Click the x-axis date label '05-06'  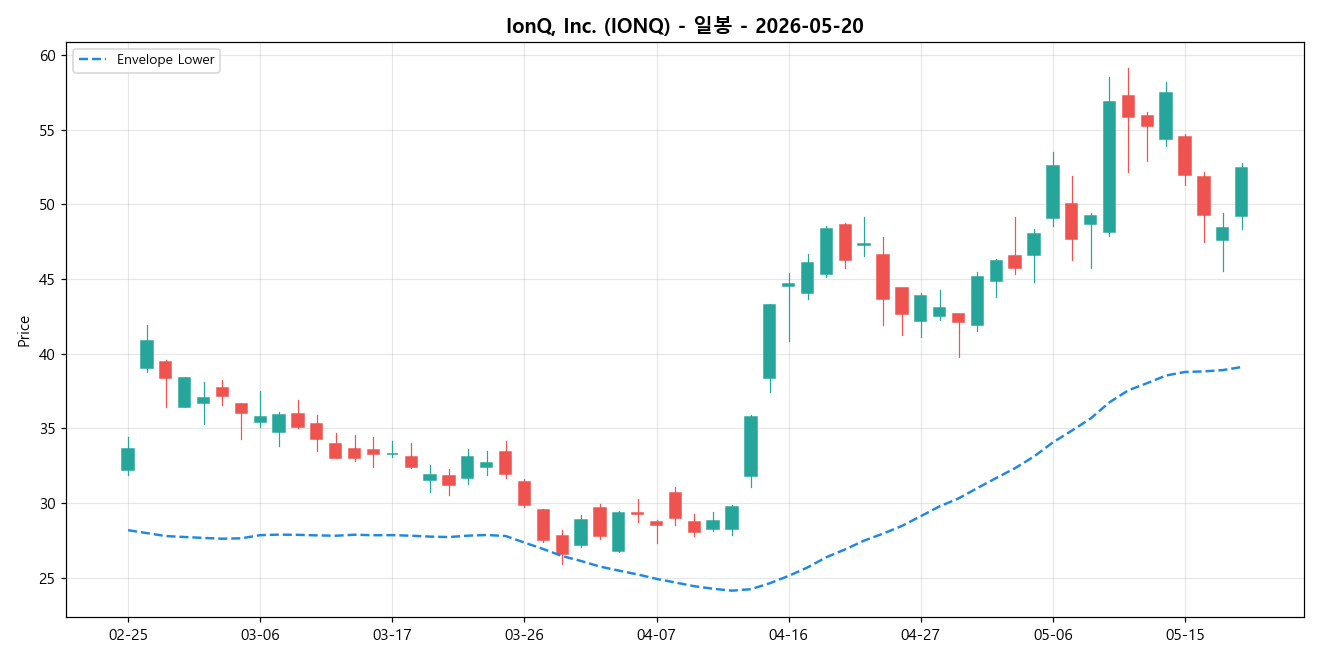coord(1053,634)
